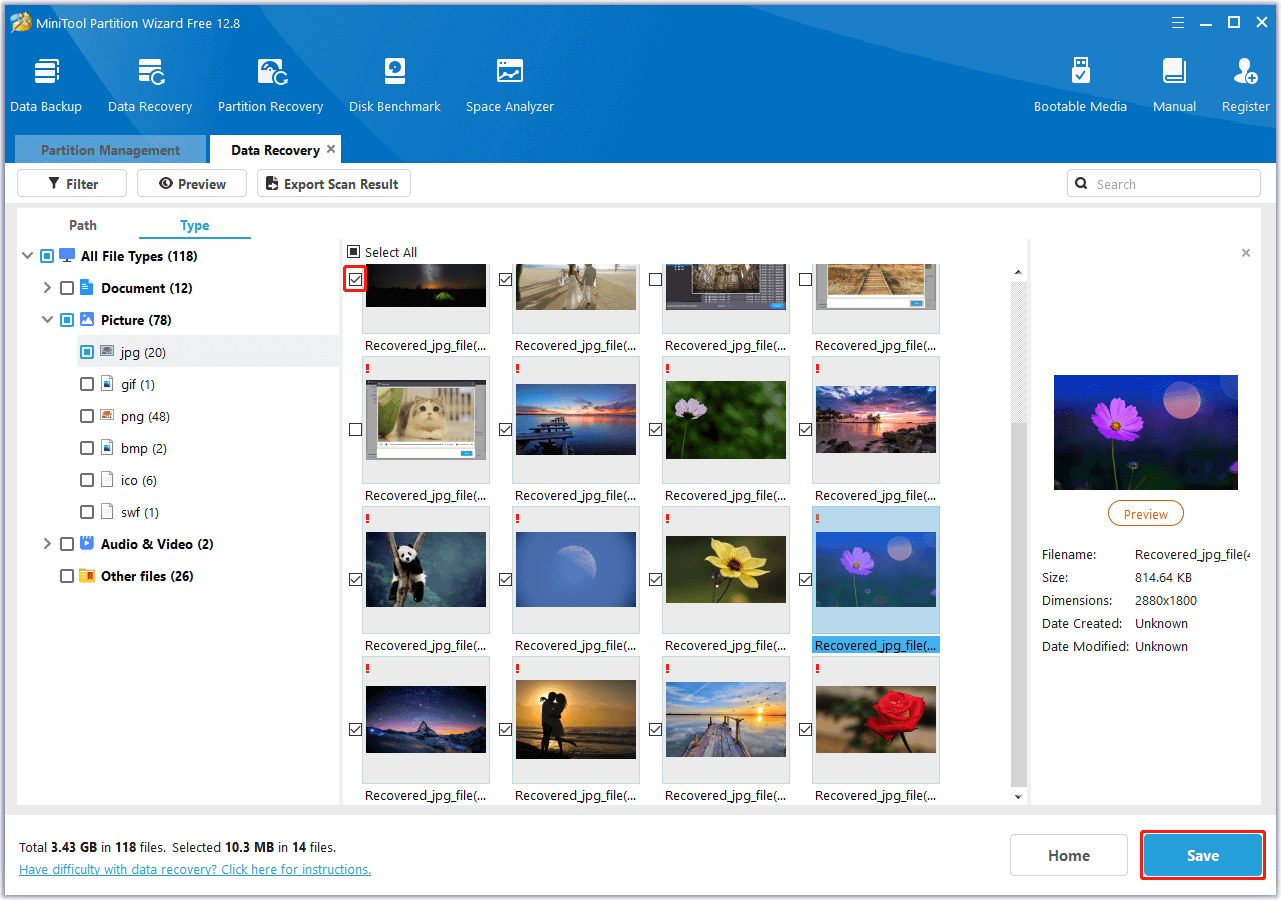Click the All File Types monitor icon
1281x900 pixels.
click(67, 256)
